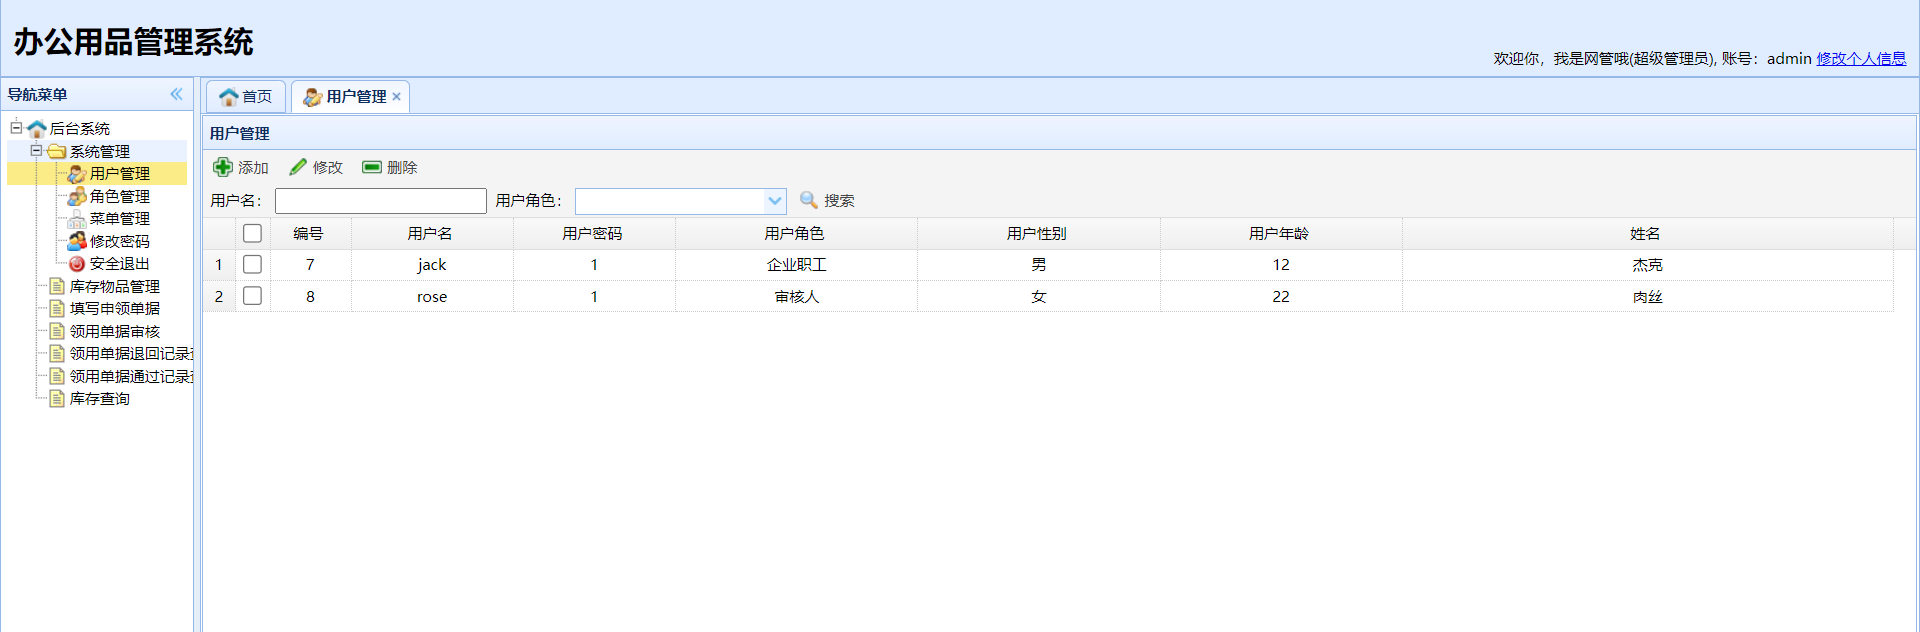Click the page icon beside 填写申领单据
The image size is (1920, 632).
pyautogui.click(x=57, y=309)
